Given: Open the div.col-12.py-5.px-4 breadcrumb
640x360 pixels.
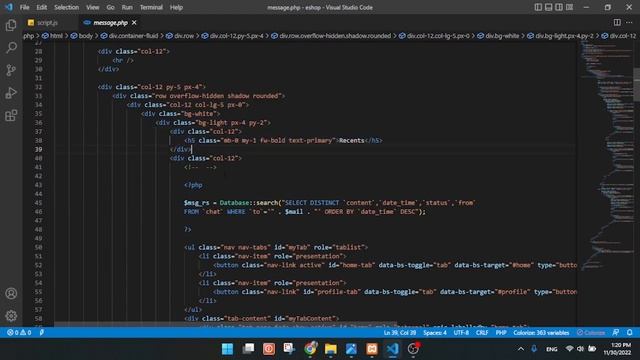Looking at the screenshot, I should click(236, 36).
